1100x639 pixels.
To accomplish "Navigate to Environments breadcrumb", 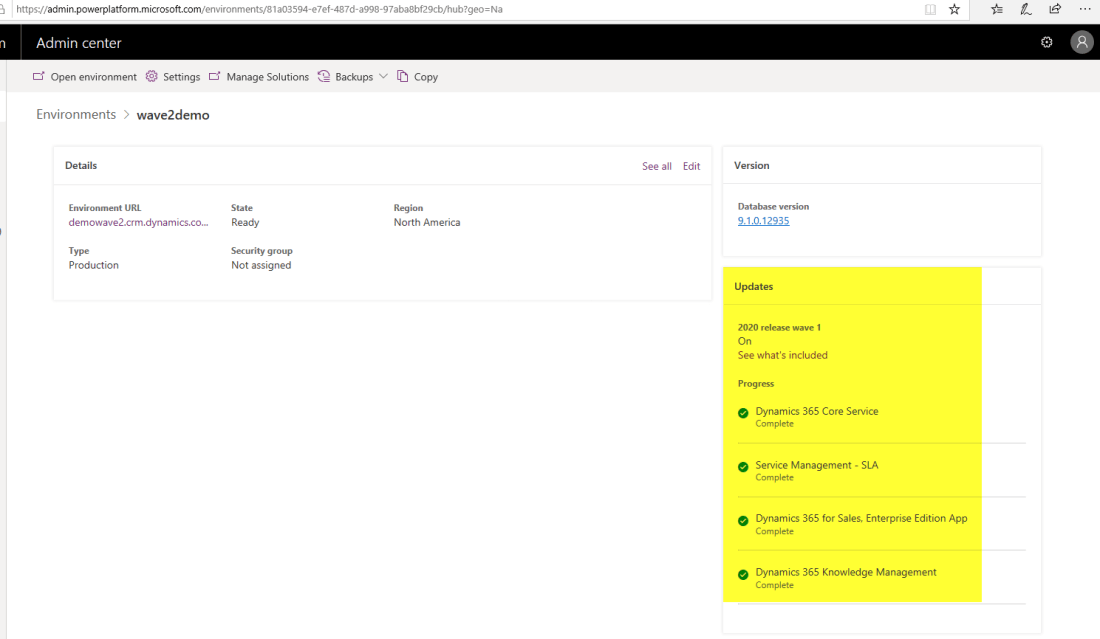I will point(76,115).
